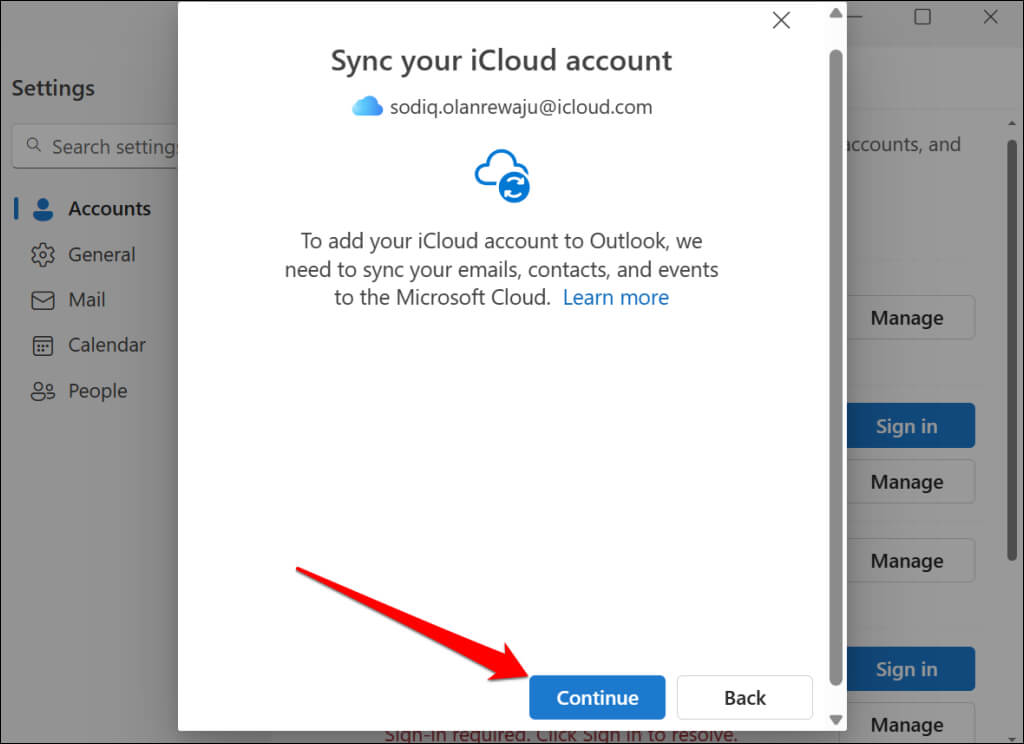This screenshot has height=744, width=1024.
Task: Close the Settings window
Action: 991,16
